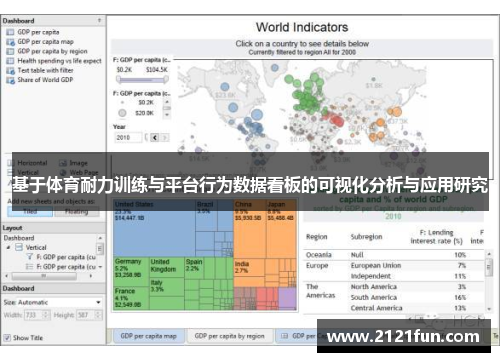Click the table vertical scrollbar up arrow

click(489, 254)
